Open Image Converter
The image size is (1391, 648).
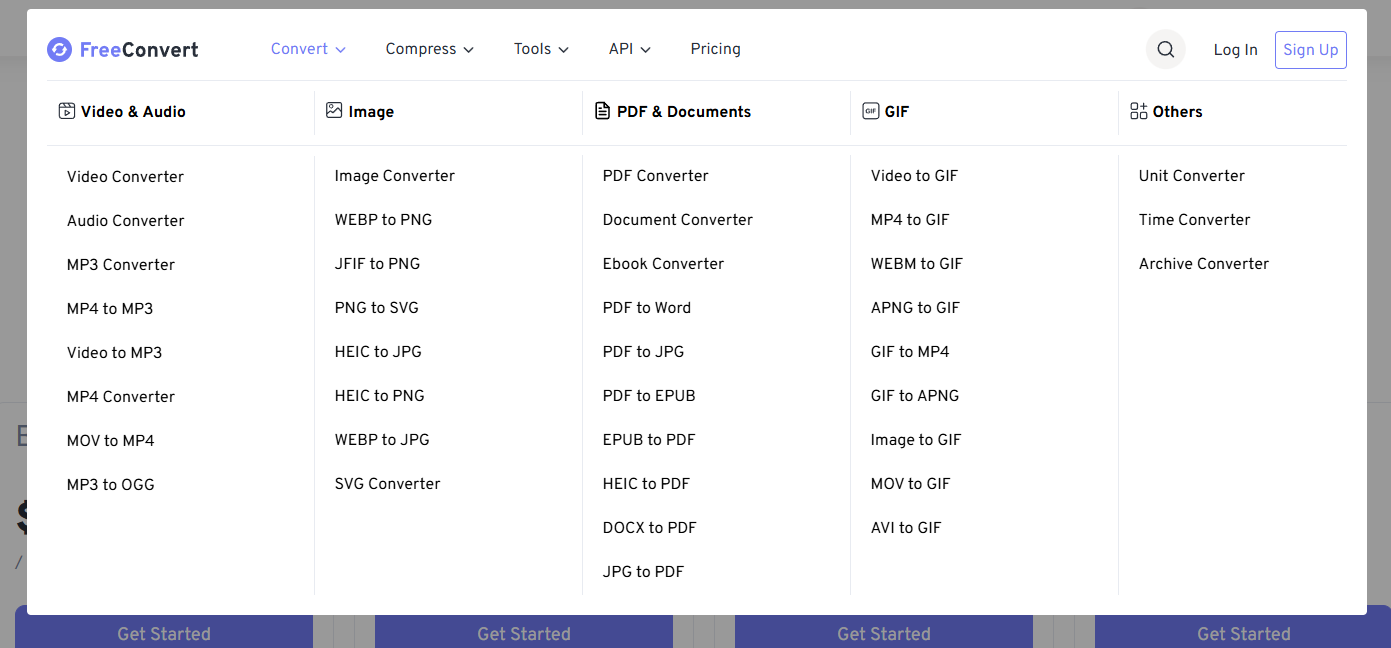395,176
